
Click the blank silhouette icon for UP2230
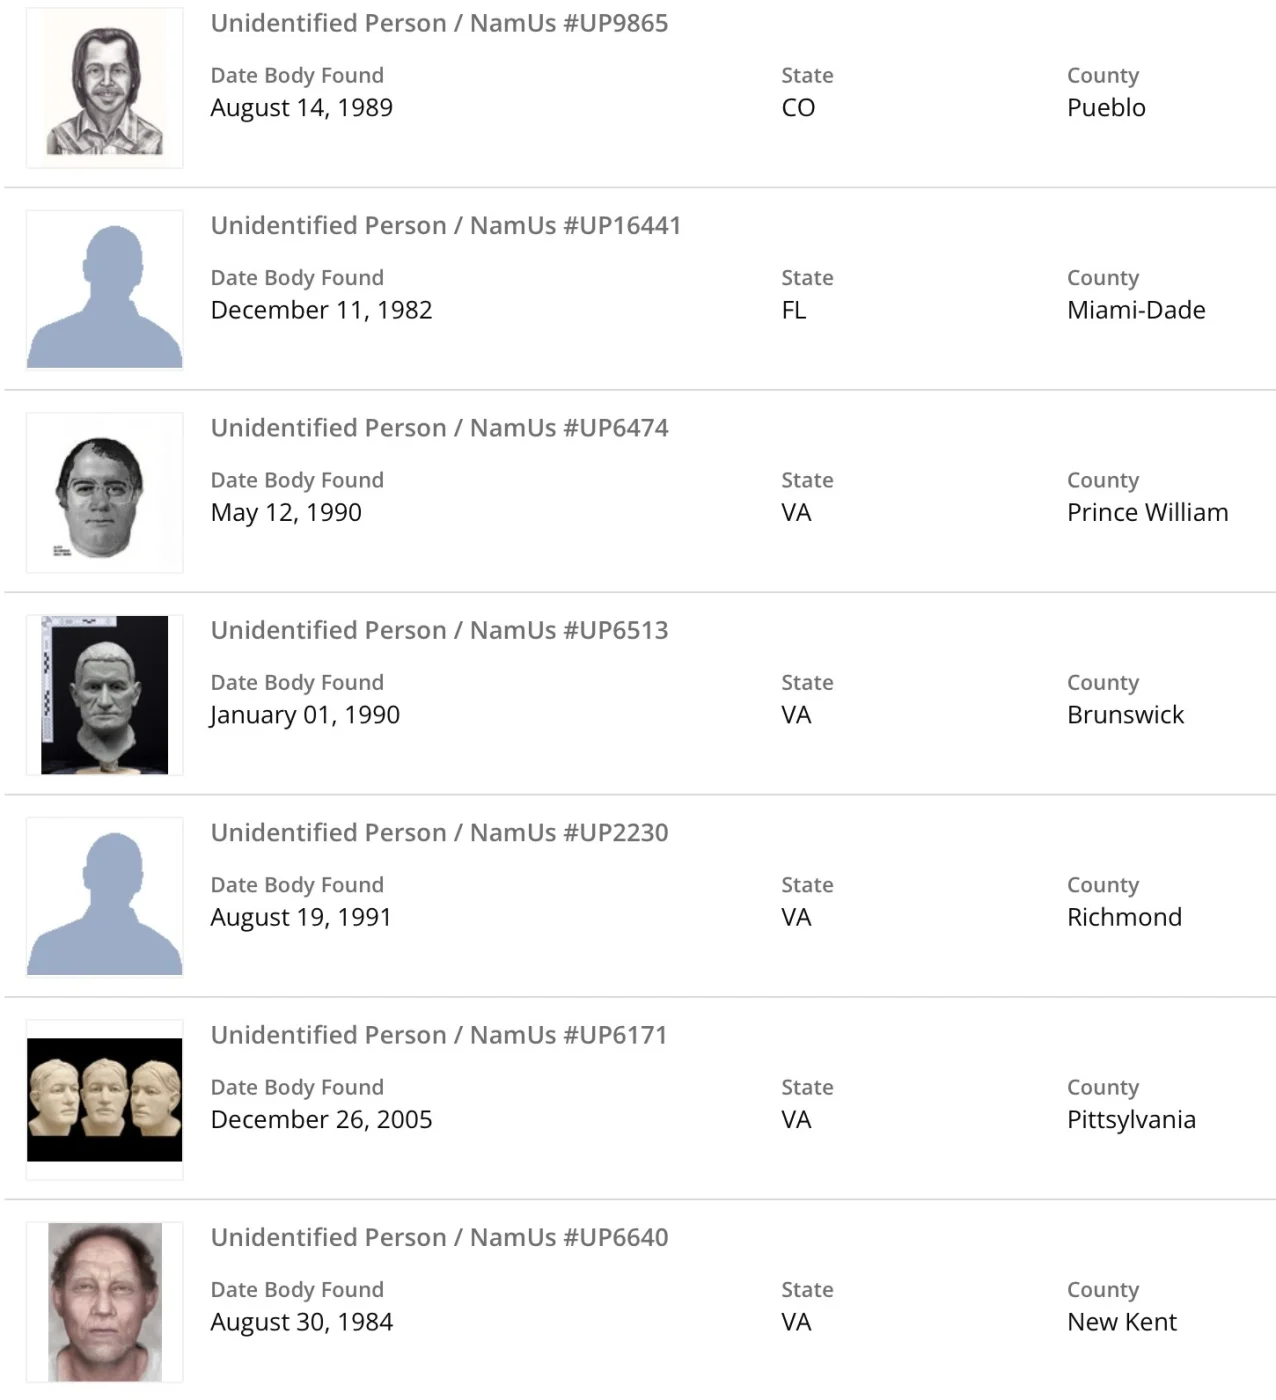coord(104,897)
